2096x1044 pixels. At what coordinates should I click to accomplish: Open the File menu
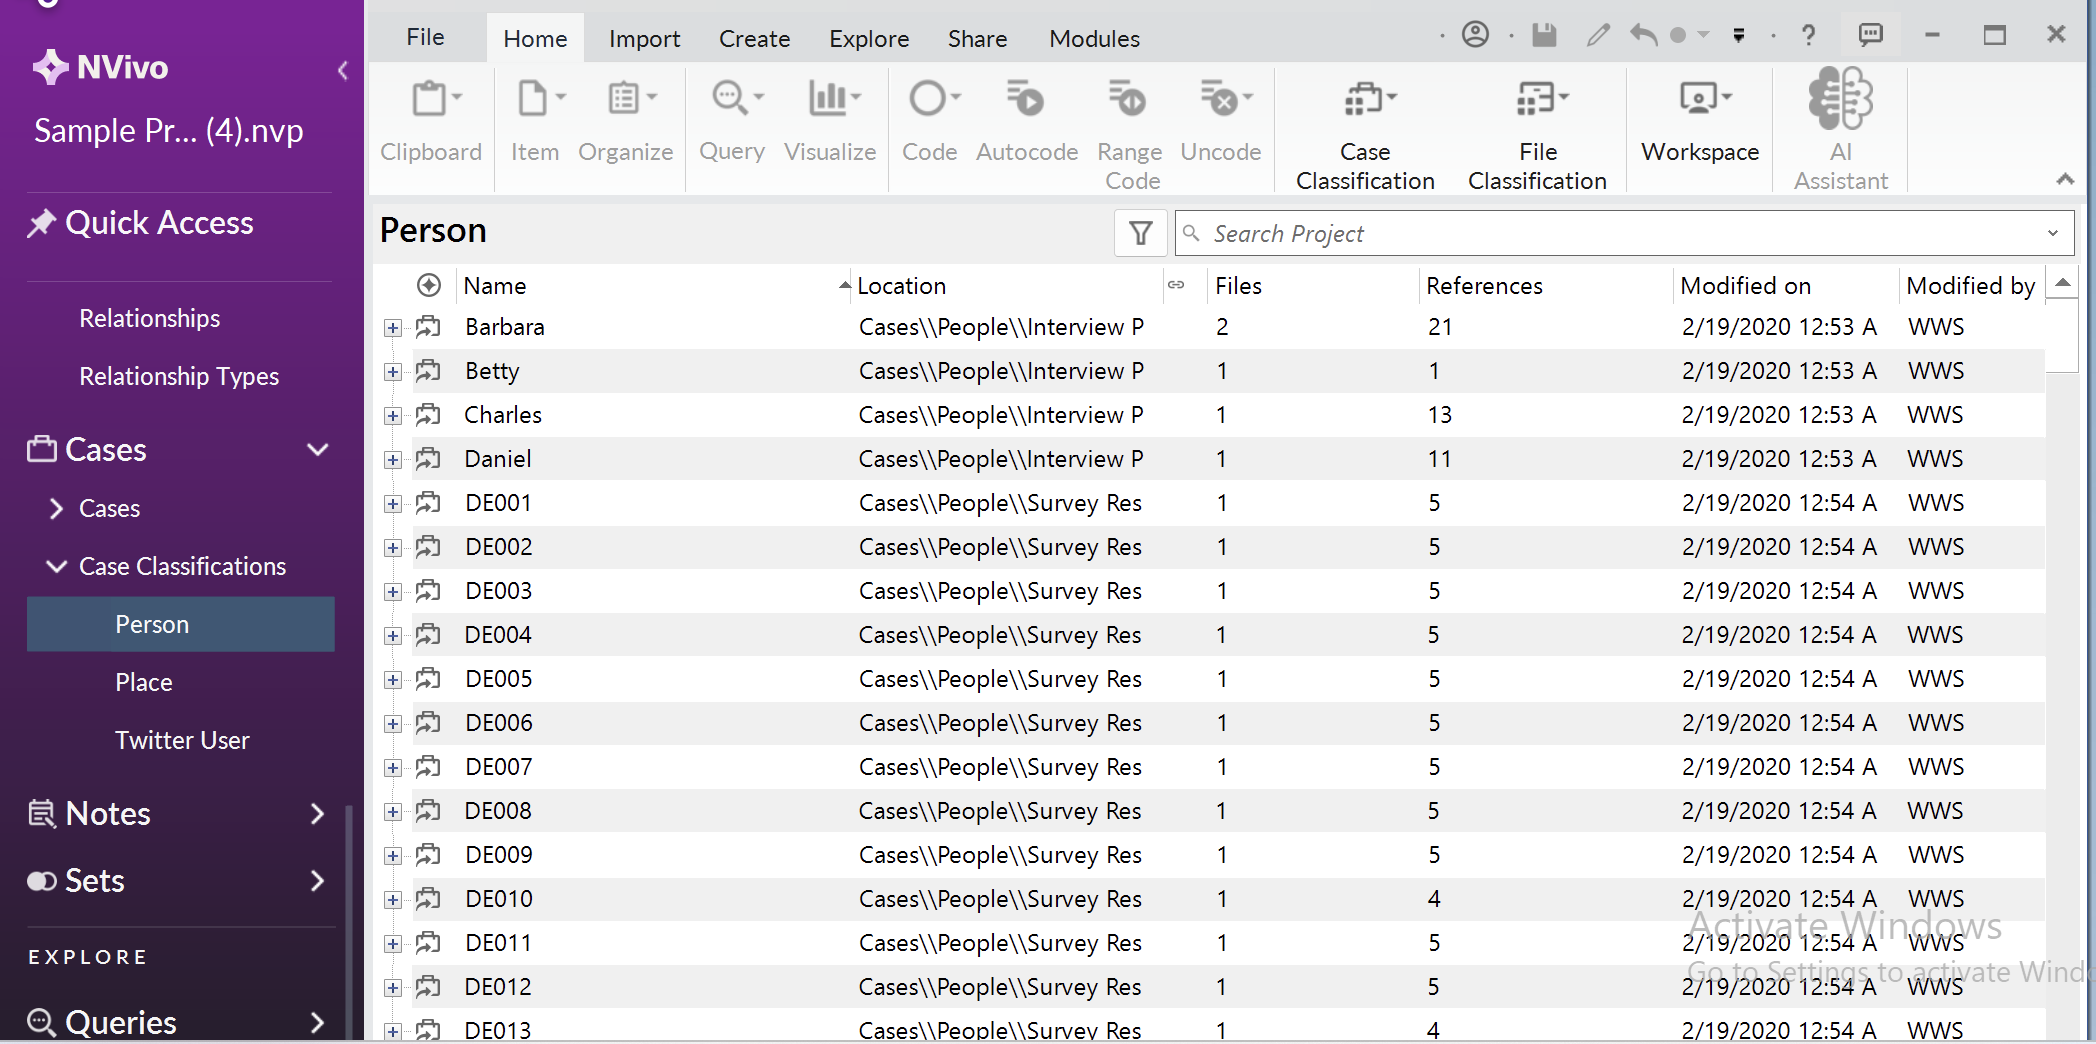425,37
